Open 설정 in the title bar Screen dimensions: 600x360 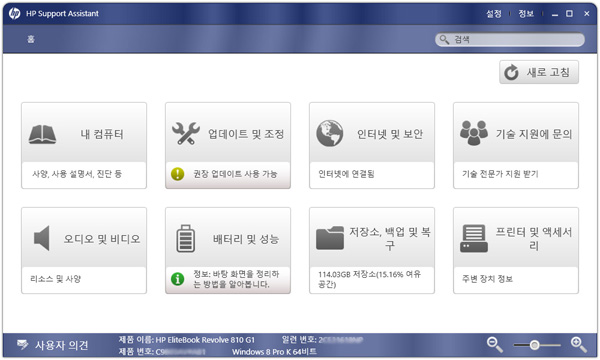tap(494, 14)
